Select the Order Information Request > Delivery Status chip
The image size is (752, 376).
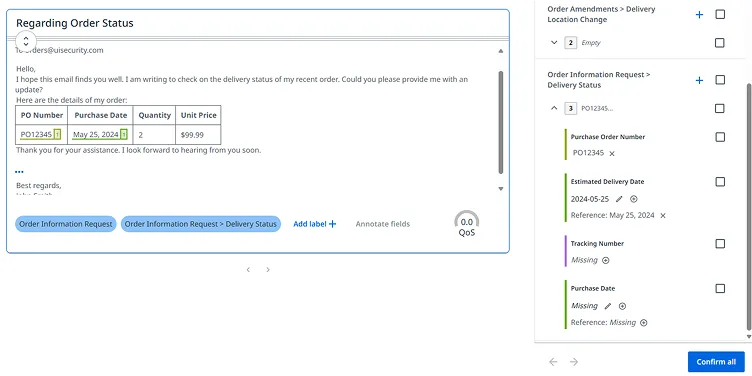[x=200, y=224]
